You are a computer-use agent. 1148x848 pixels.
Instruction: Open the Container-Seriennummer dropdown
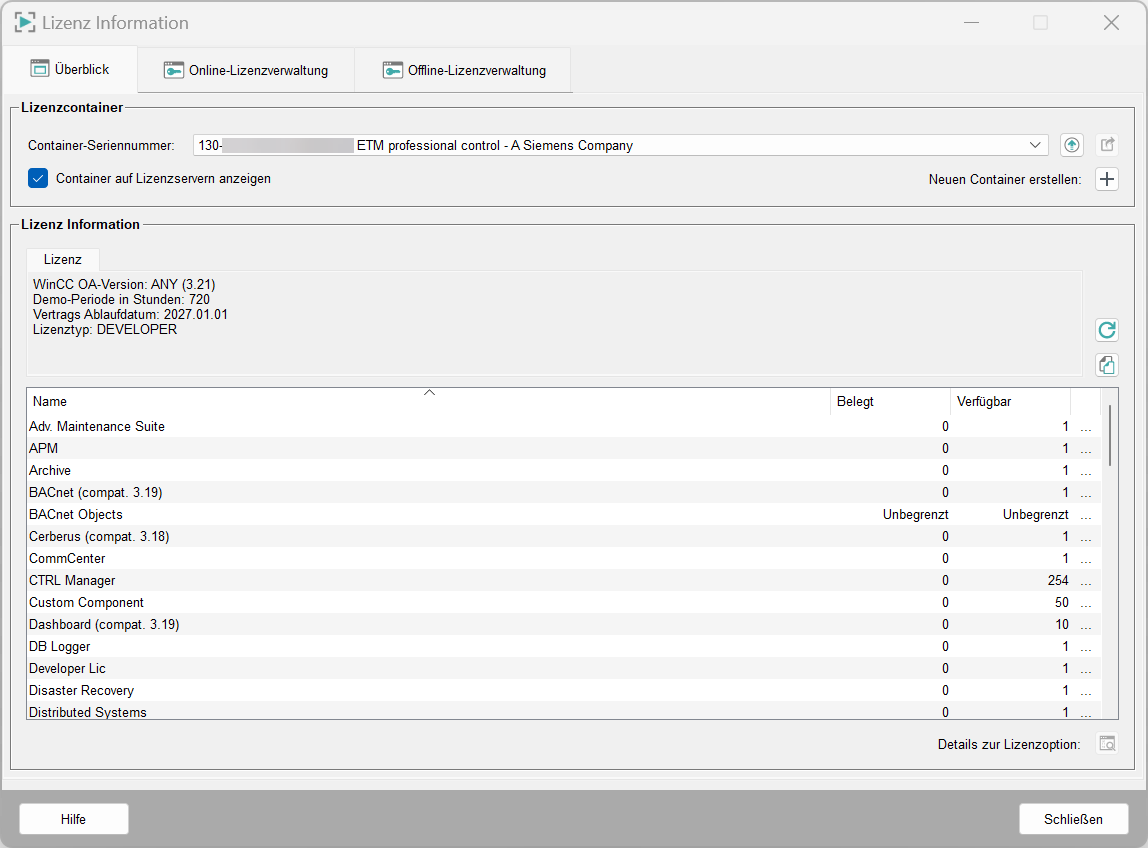(x=1035, y=145)
